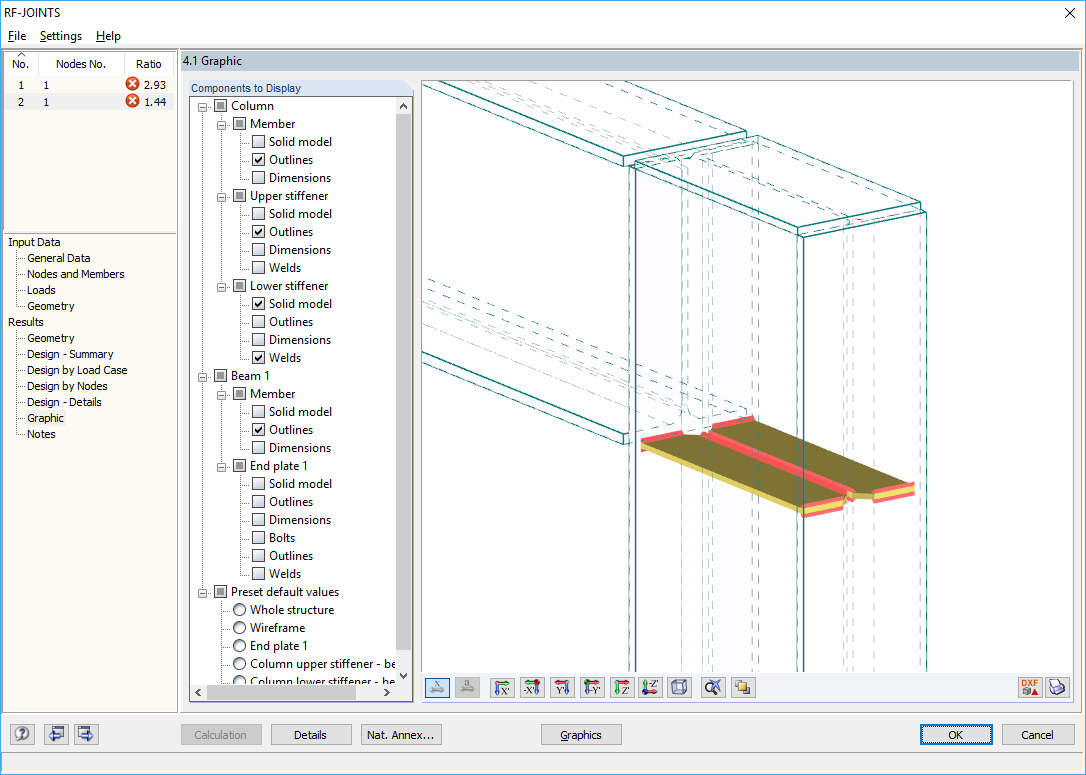
Task: Click the components tree horizontal scrollbar
Action: tap(281, 692)
